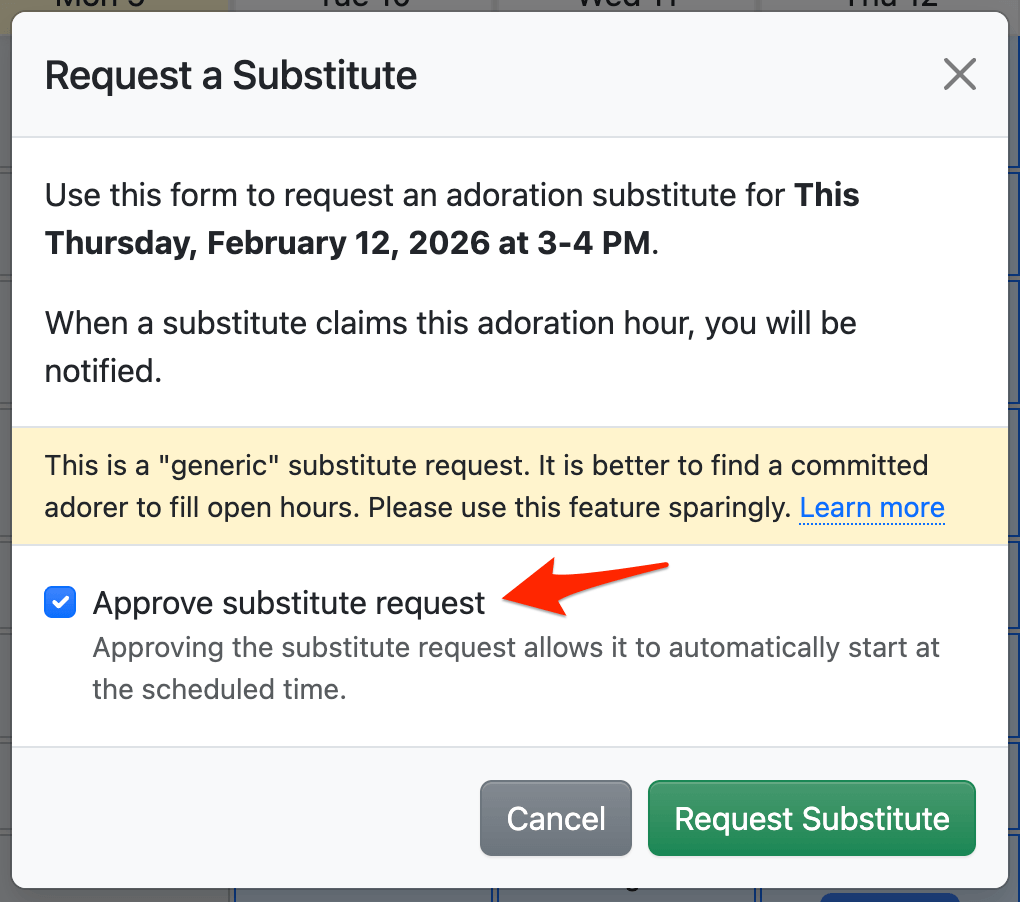Viewport: 1020px width, 902px height.
Task: Click the dark blue button below the dialog
Action: coord(889,896)
